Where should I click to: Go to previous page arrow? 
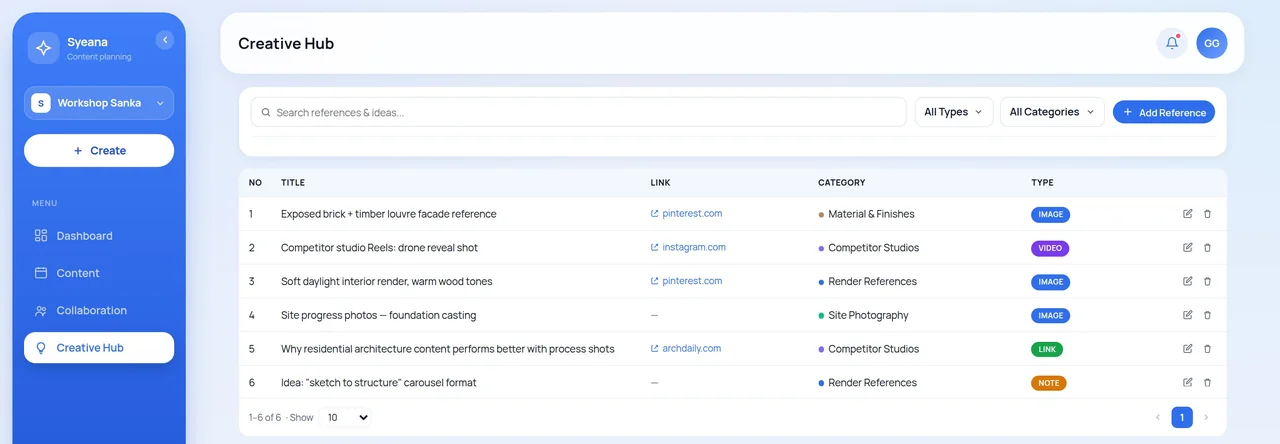tap(1158, 417)
